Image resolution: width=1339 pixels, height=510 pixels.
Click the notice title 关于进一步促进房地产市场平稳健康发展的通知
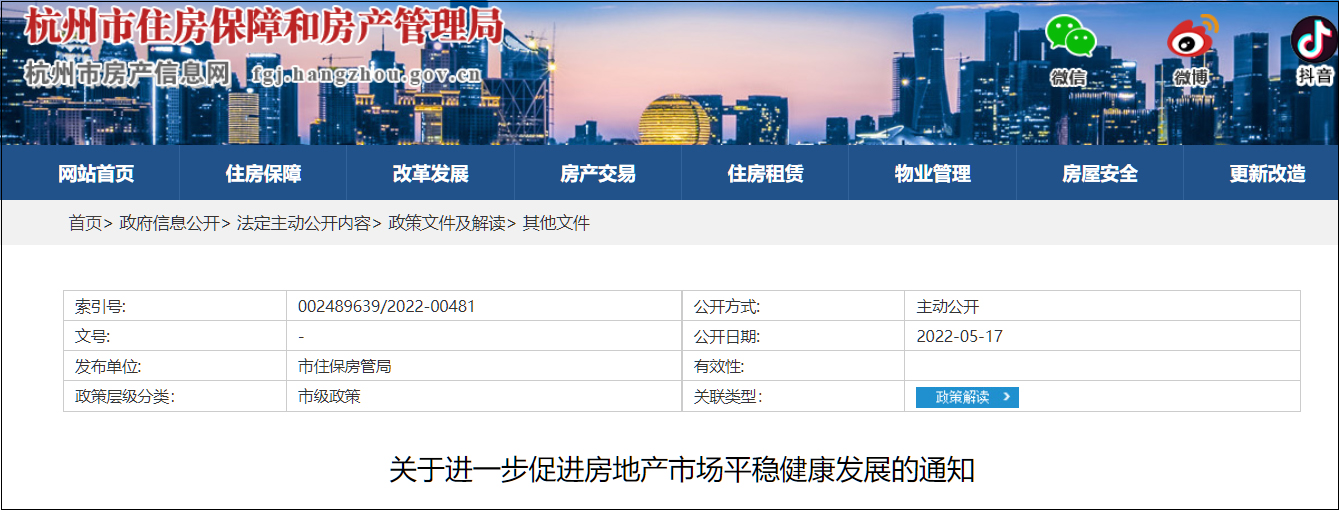681,469
